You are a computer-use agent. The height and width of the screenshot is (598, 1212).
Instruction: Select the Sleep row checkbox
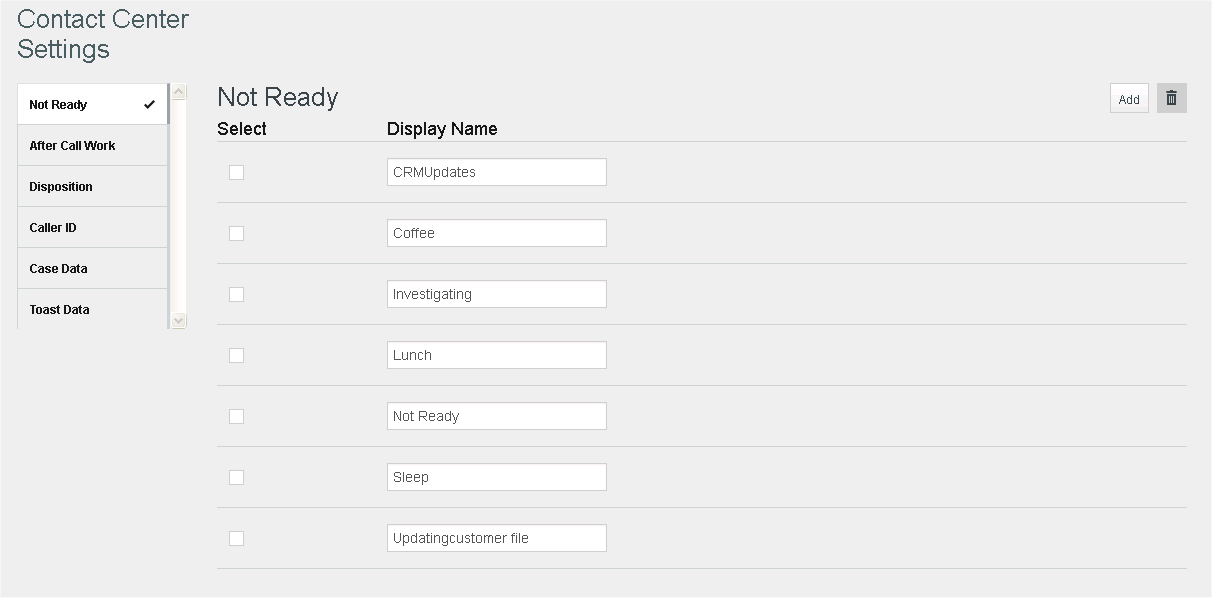[x=236, y=477]
